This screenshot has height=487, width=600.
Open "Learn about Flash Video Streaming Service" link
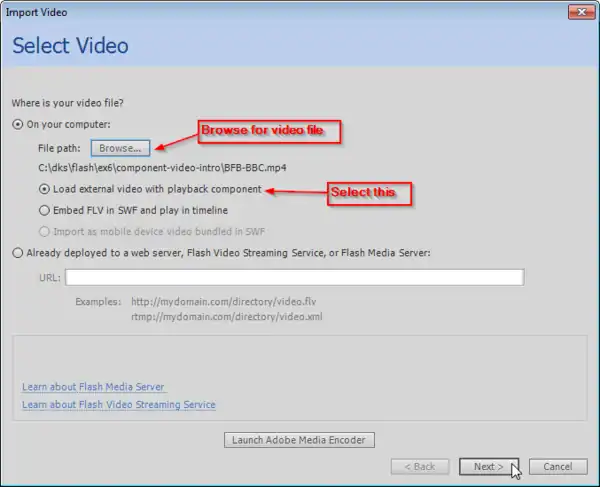118,405
